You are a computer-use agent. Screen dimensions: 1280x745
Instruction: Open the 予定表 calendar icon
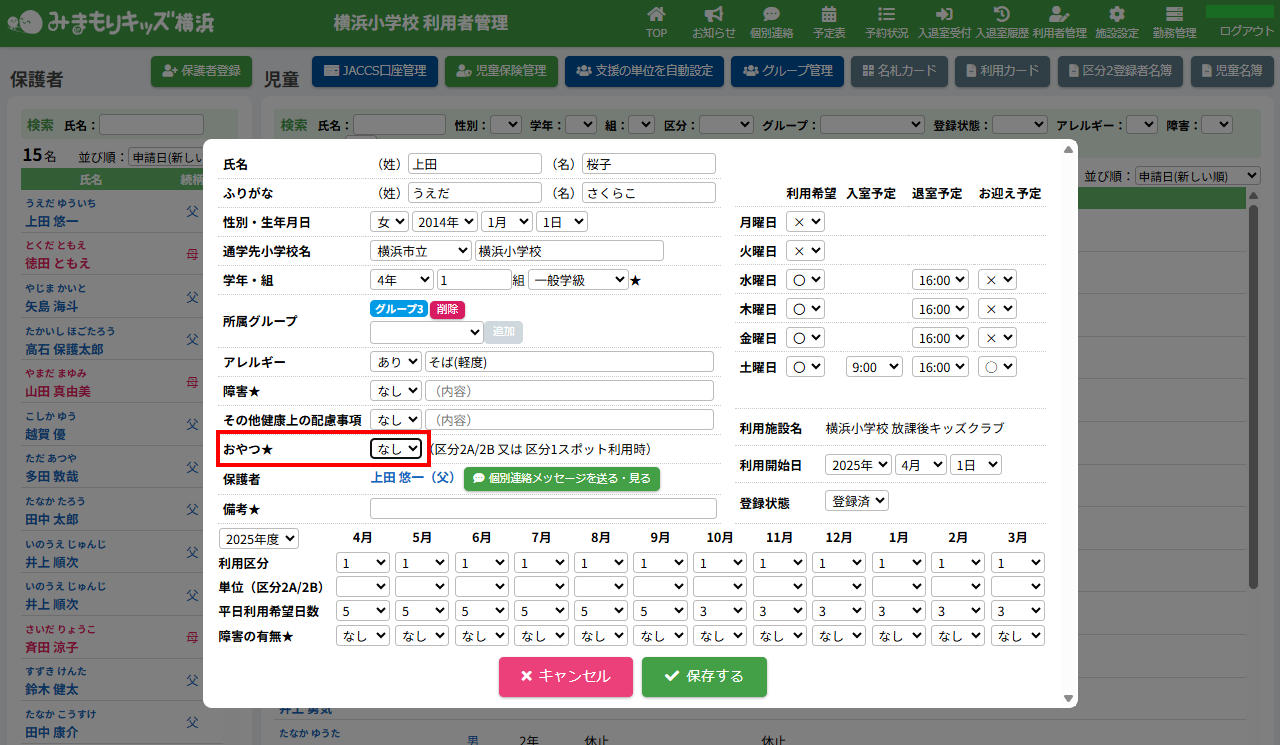click(829, 22)
